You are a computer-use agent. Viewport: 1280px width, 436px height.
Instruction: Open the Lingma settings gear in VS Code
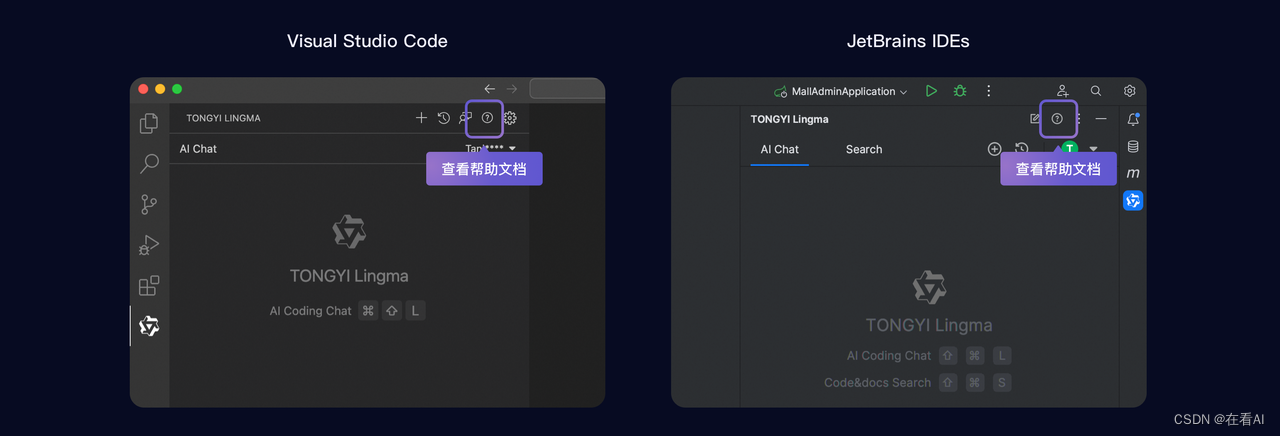[x=510, y=118]
